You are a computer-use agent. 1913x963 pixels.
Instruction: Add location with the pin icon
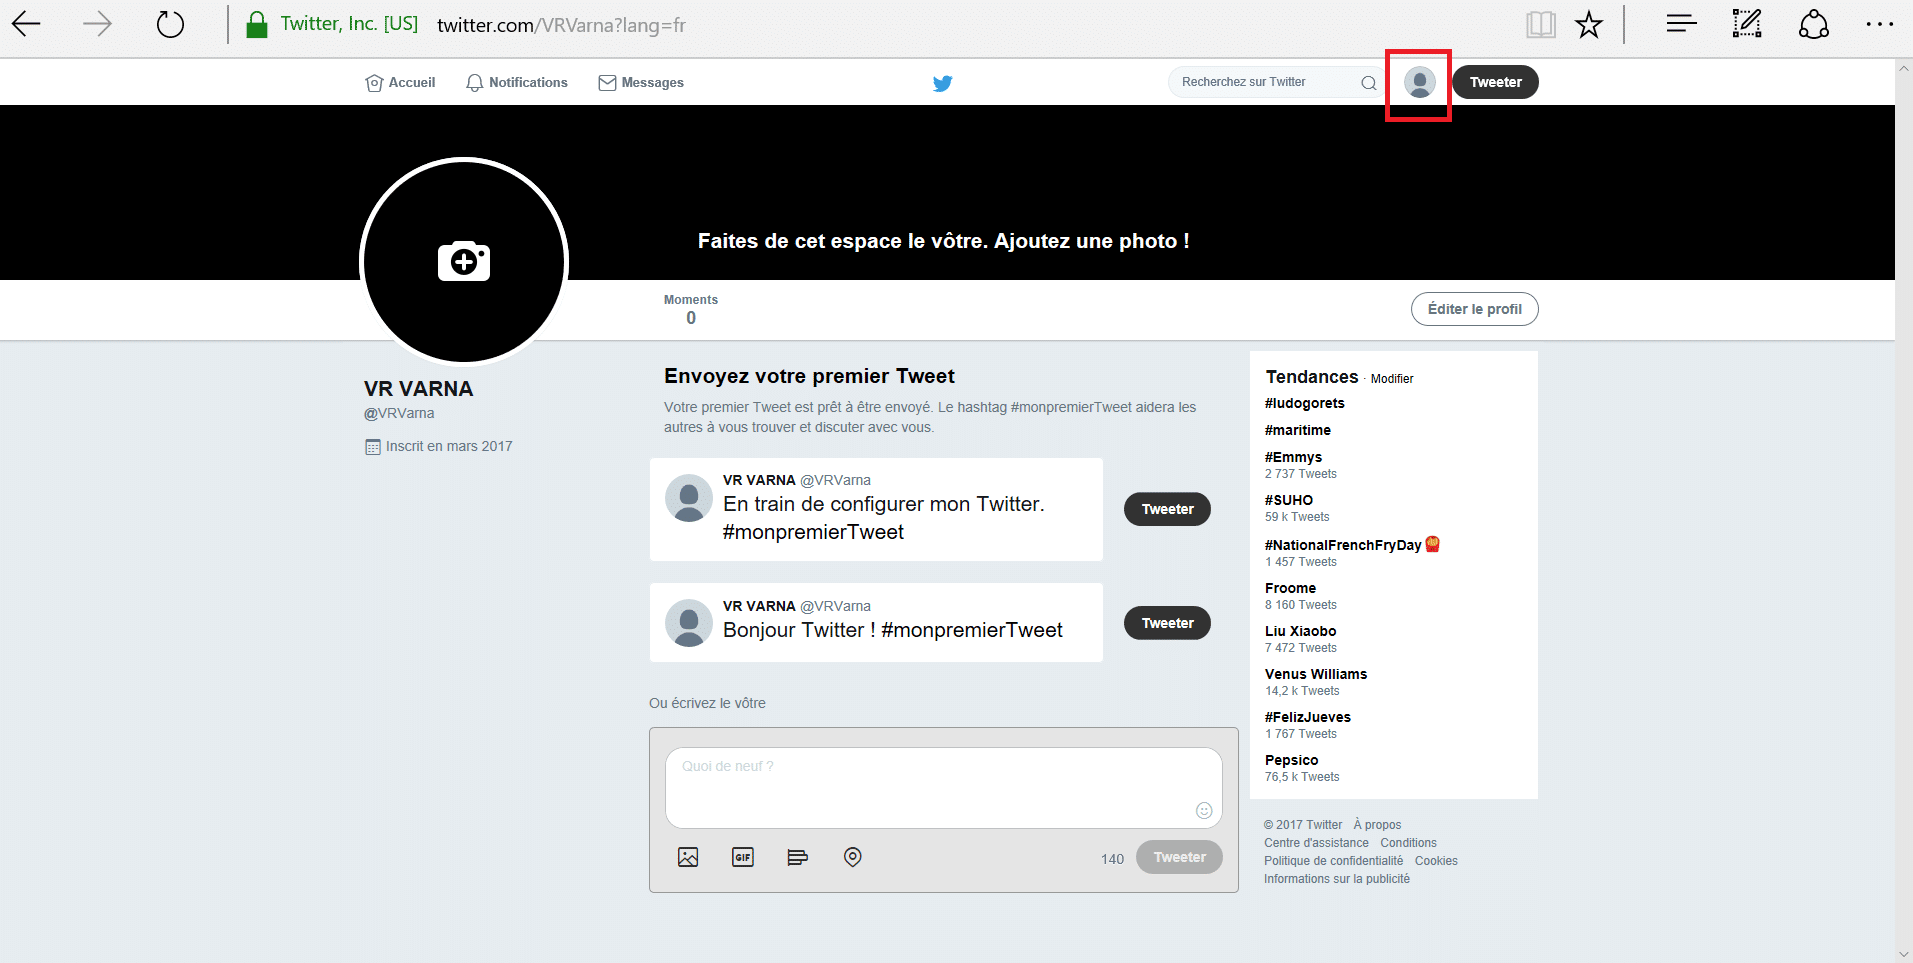pyautogui.click(x=852, y=857)
